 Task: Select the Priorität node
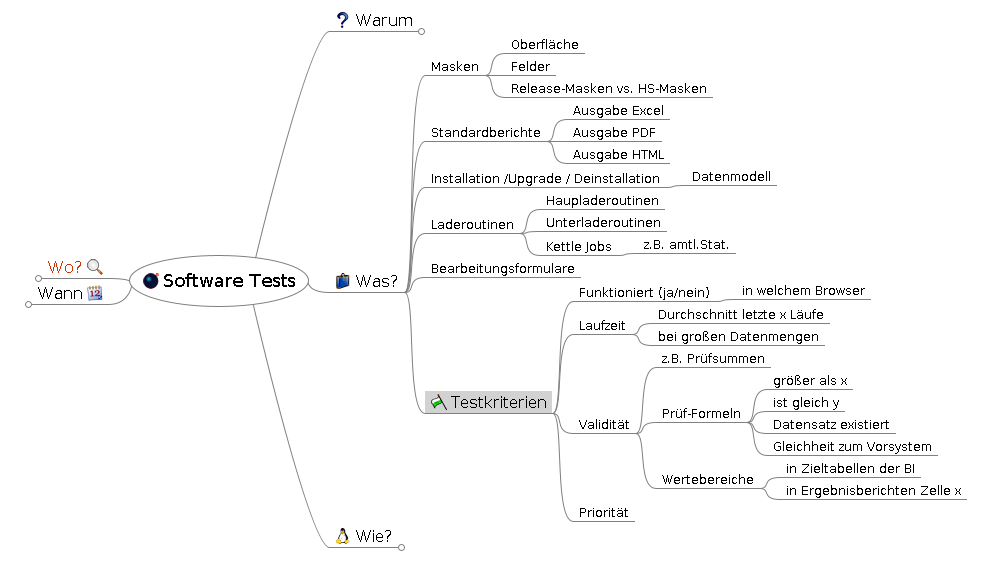click(604, 513)
